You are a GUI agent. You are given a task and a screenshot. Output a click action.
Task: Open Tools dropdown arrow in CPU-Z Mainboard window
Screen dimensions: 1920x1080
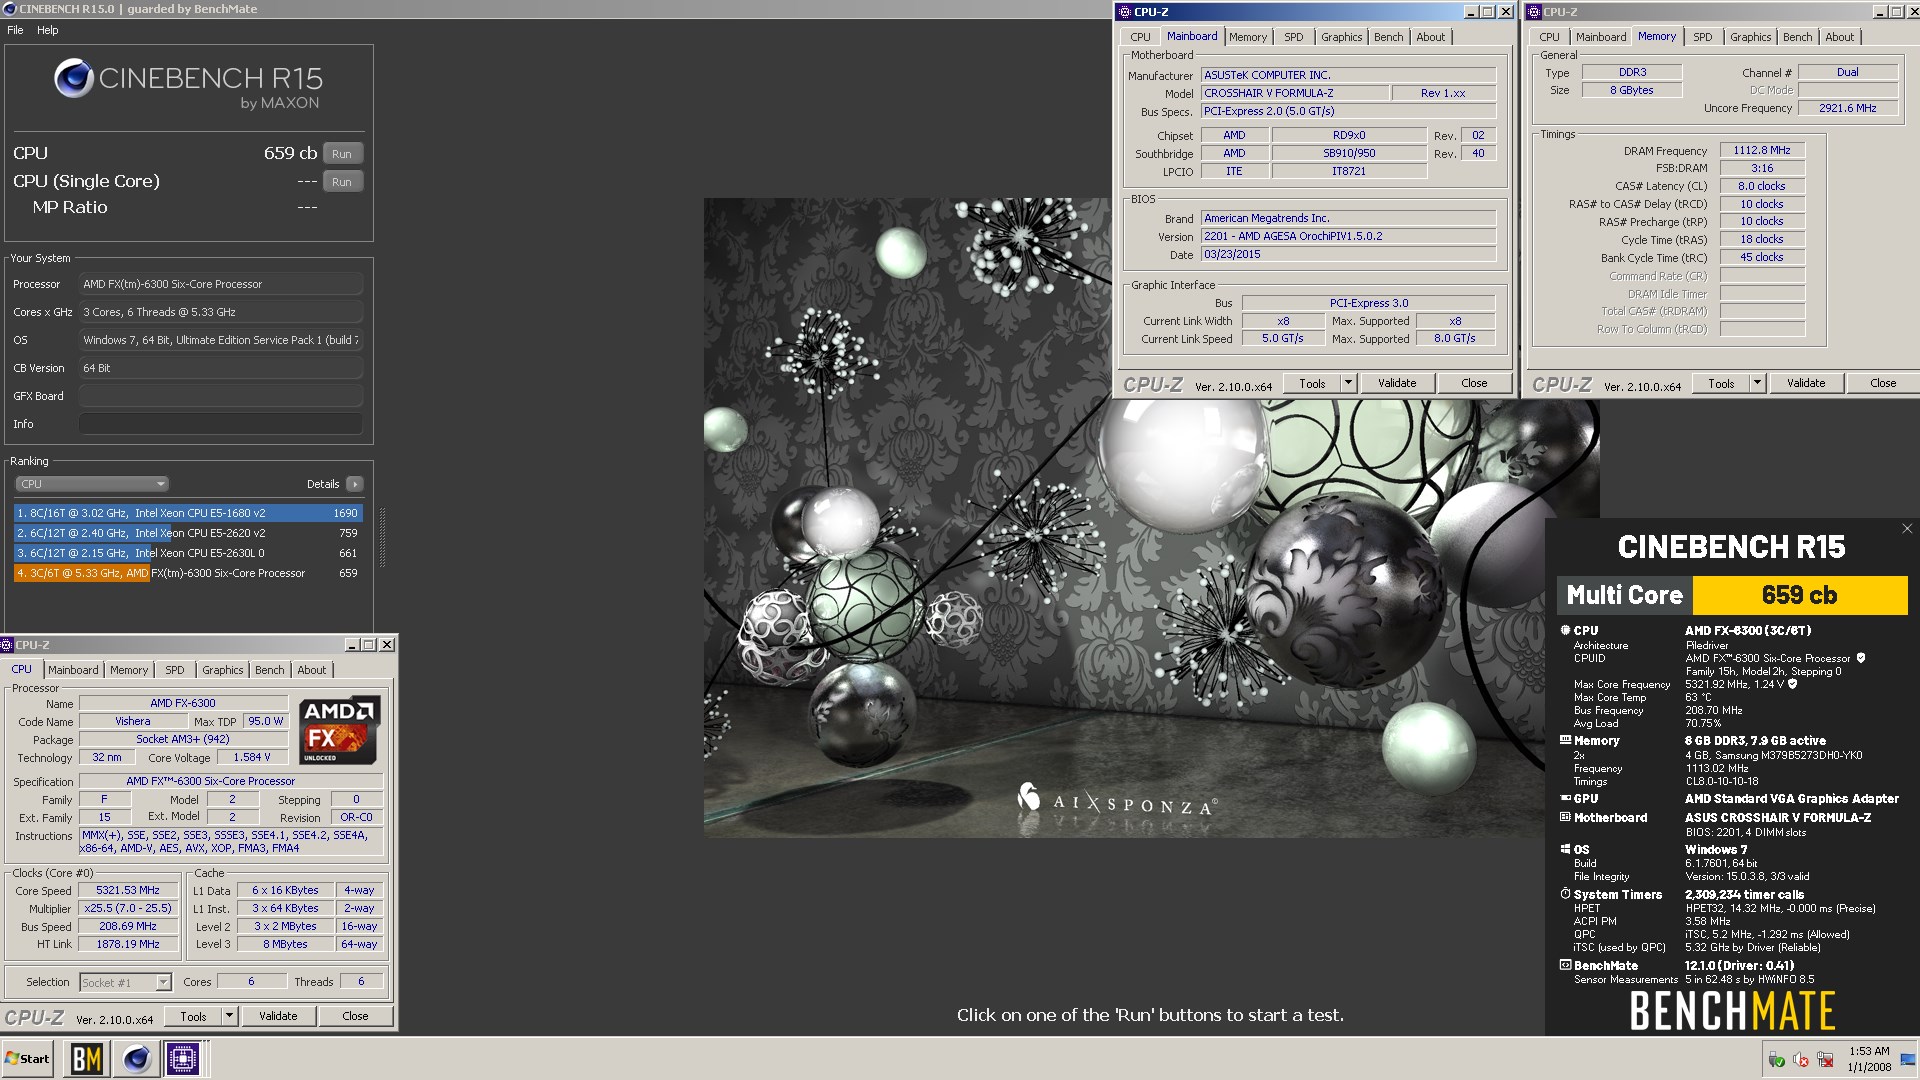tap(1348, 383)
